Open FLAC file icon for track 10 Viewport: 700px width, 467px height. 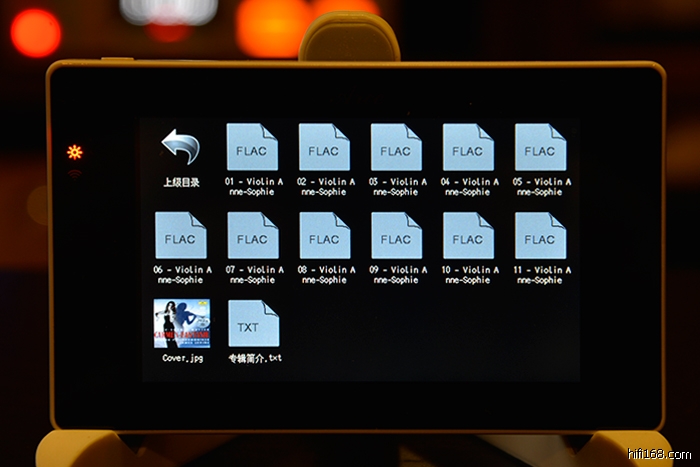tap(468, 236)
